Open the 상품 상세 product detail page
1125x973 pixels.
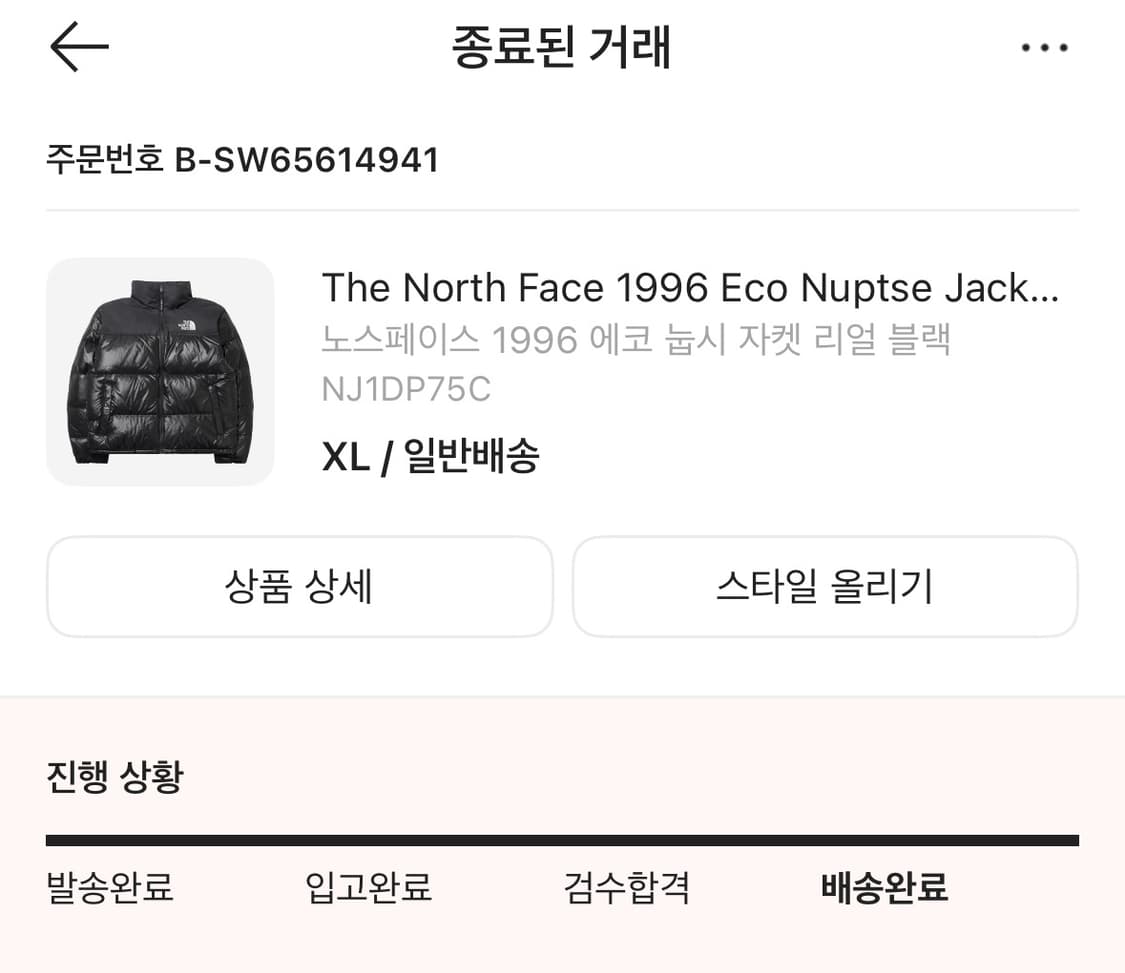pyautogui.click(x=299, y=587)
